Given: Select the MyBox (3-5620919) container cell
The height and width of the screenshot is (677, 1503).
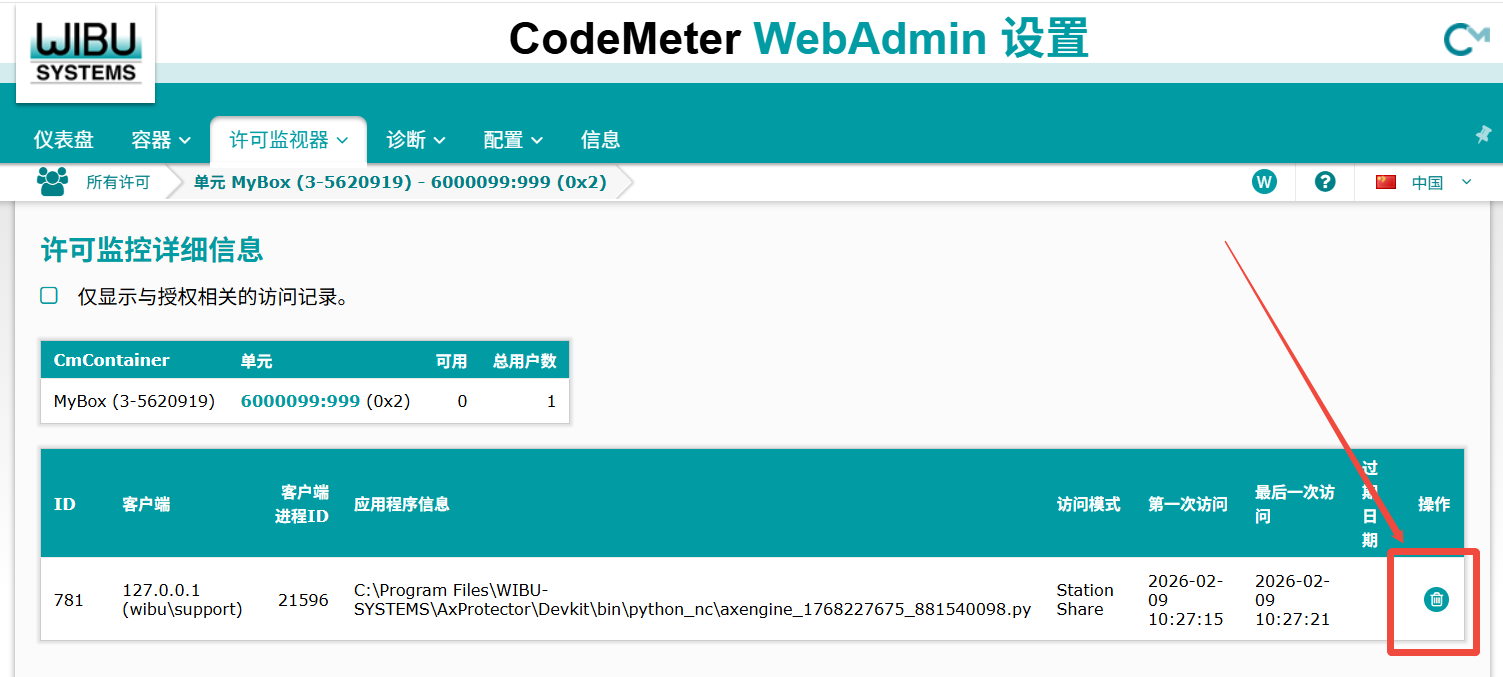Looking at the screenshot, I should coord(134,401).
